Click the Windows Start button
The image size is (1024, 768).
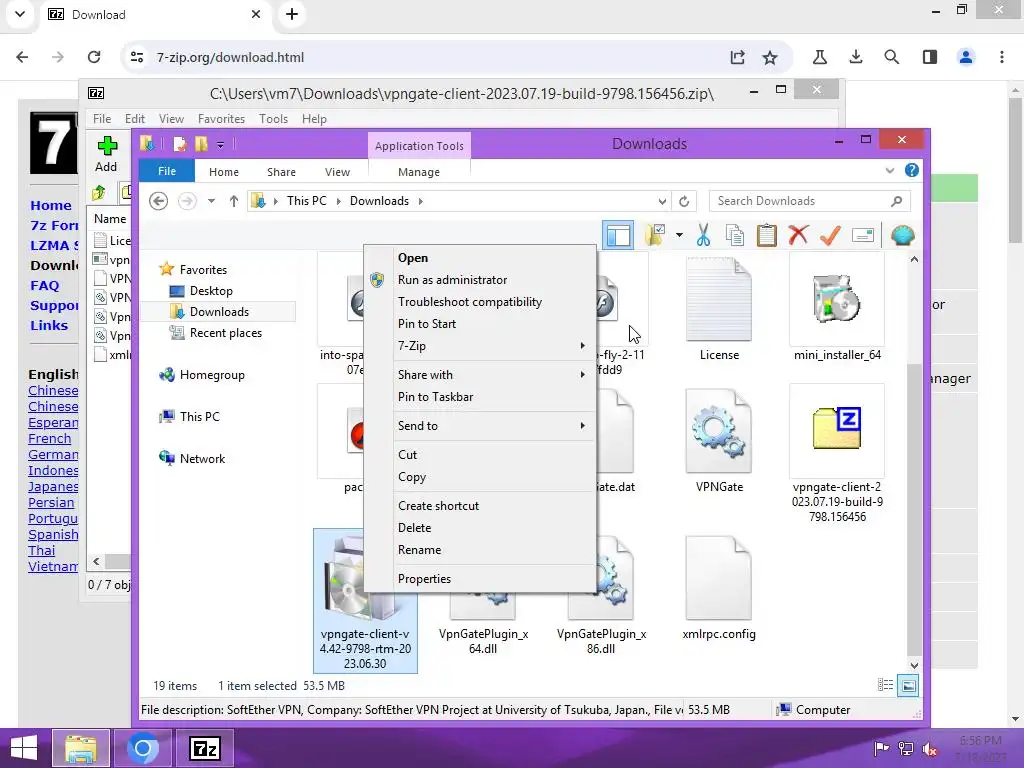coord(24,748)
